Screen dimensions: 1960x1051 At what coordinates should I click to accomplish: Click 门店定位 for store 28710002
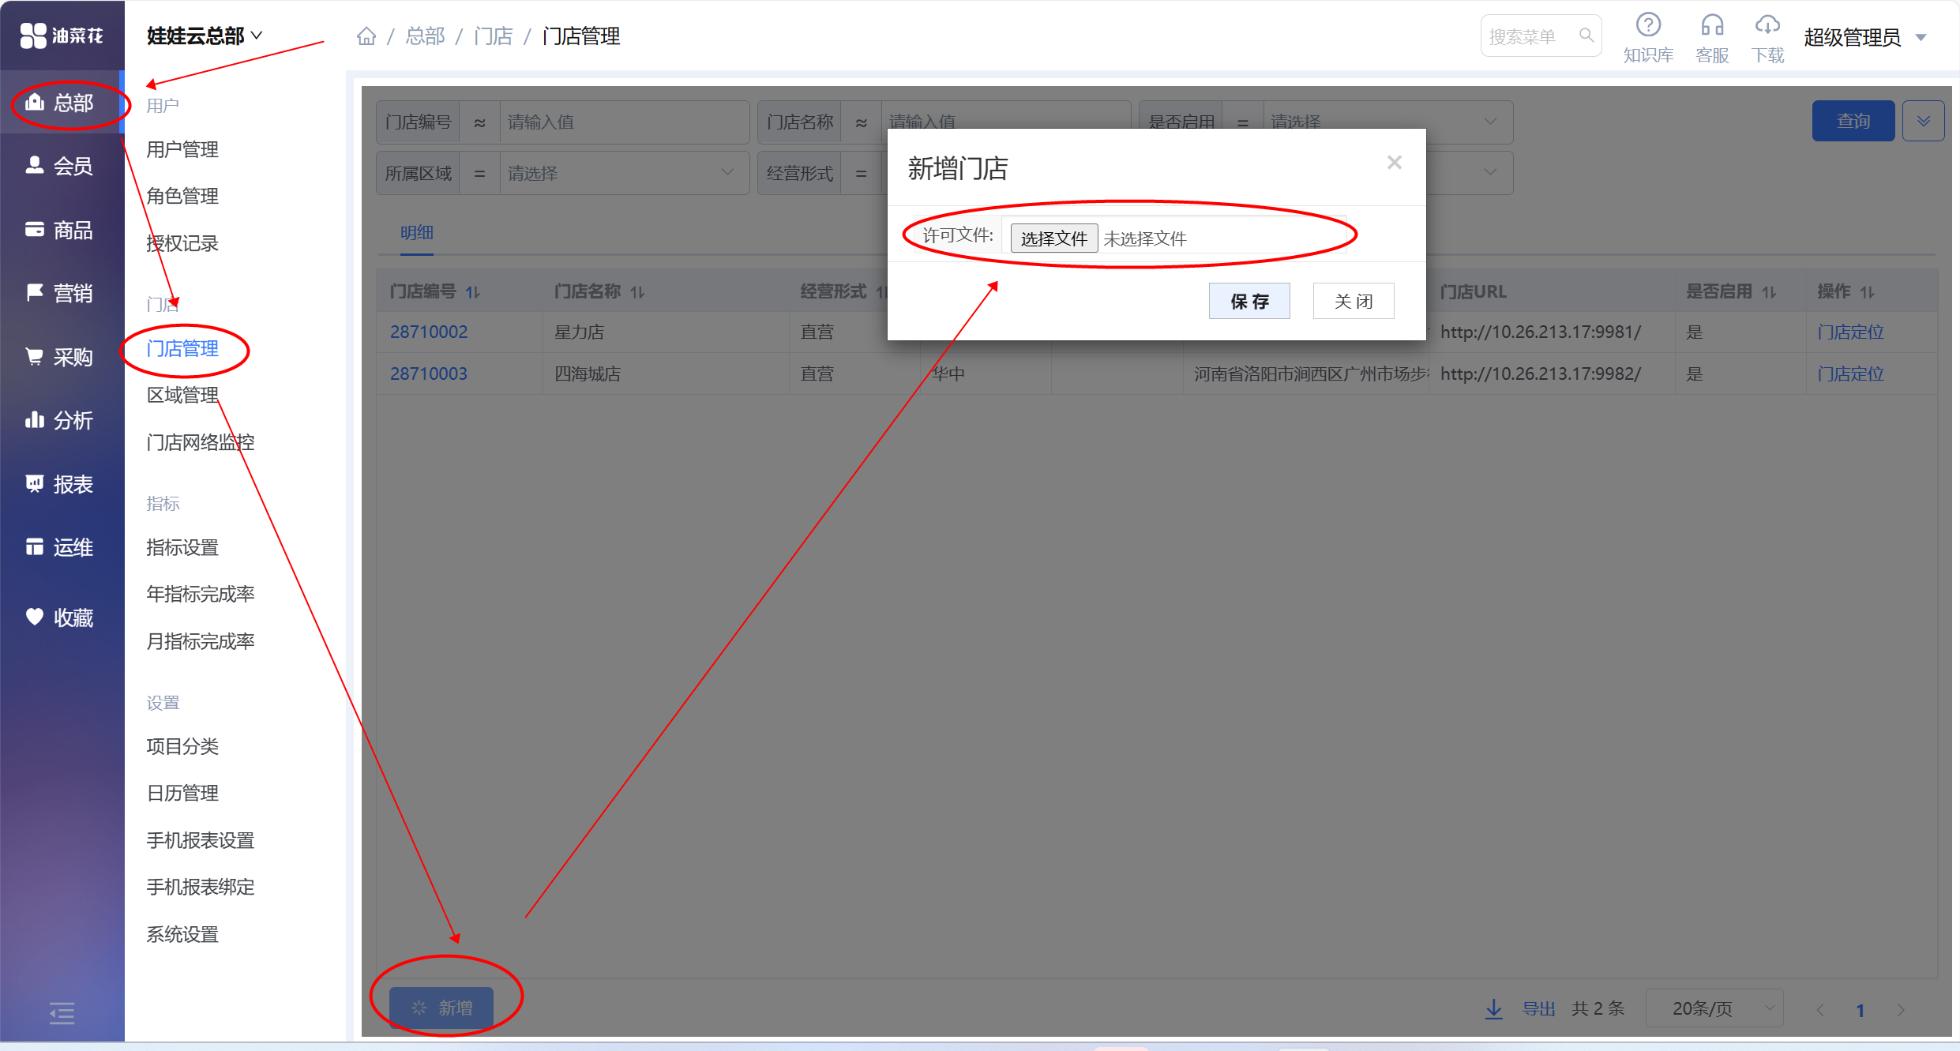pos(1850,332)
